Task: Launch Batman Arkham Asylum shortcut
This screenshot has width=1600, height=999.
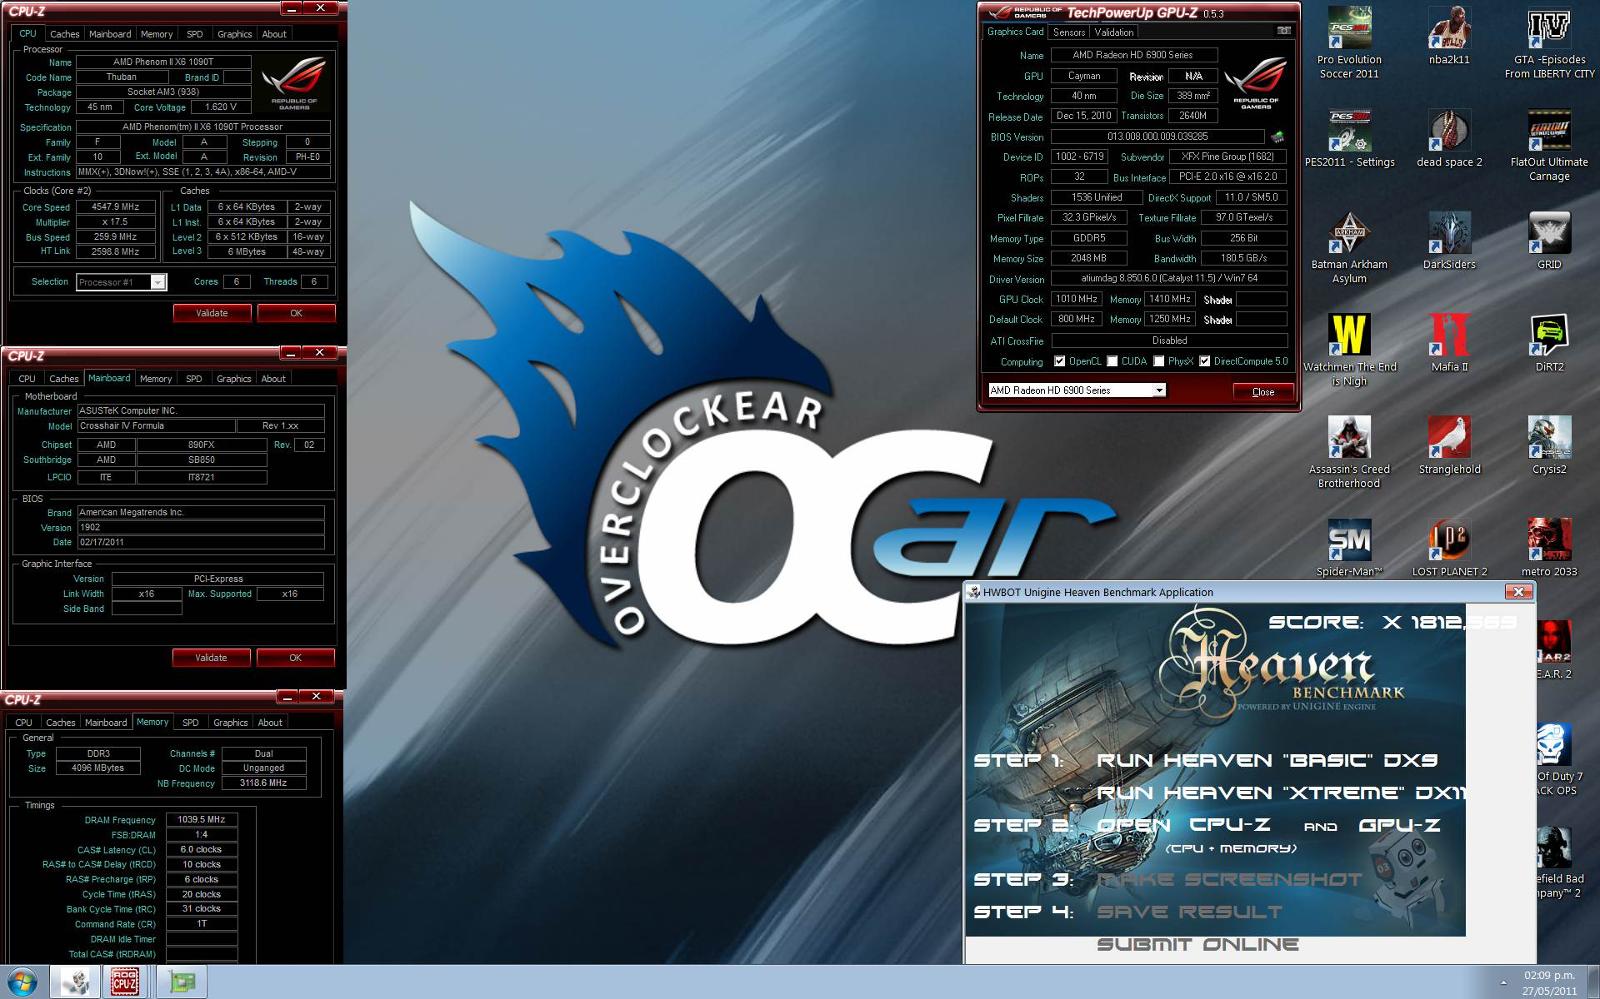Action: coord(1349,248)
